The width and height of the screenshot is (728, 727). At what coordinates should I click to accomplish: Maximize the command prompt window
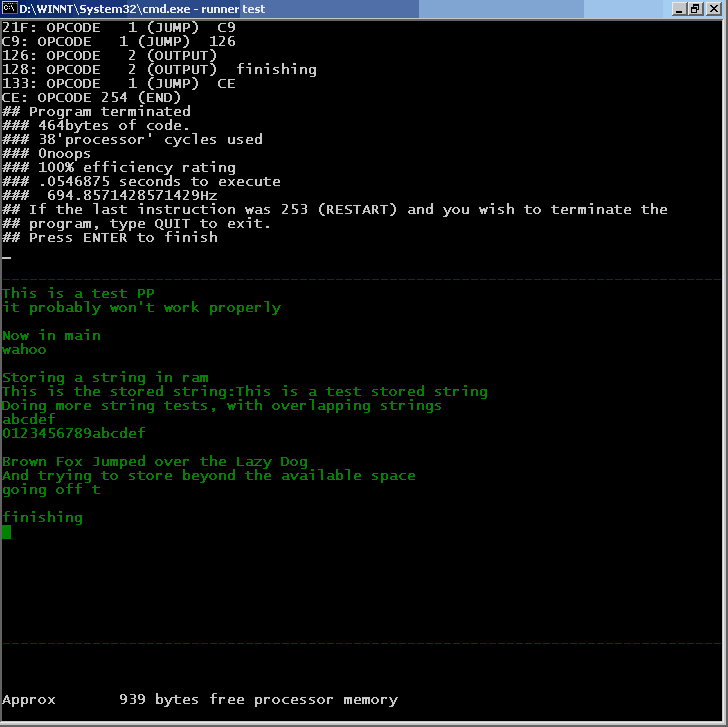tap(697, 9)
